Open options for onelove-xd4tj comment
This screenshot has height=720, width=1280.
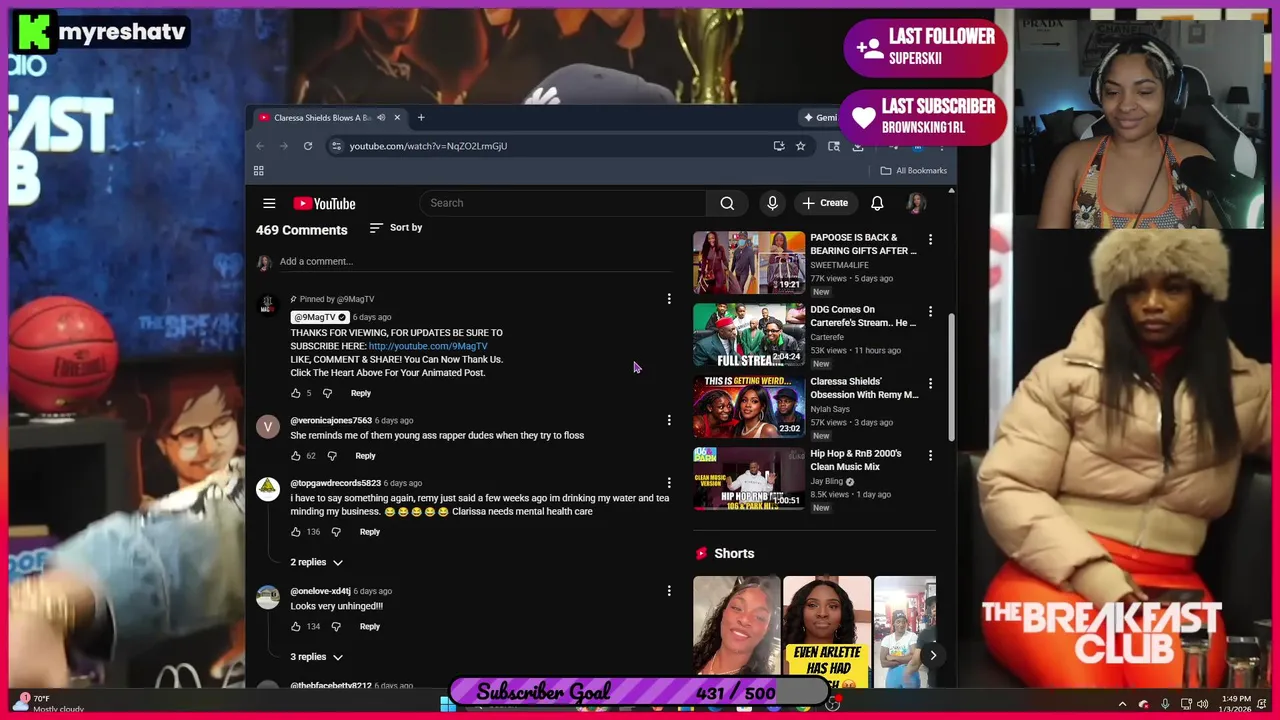tap(669, 591)
